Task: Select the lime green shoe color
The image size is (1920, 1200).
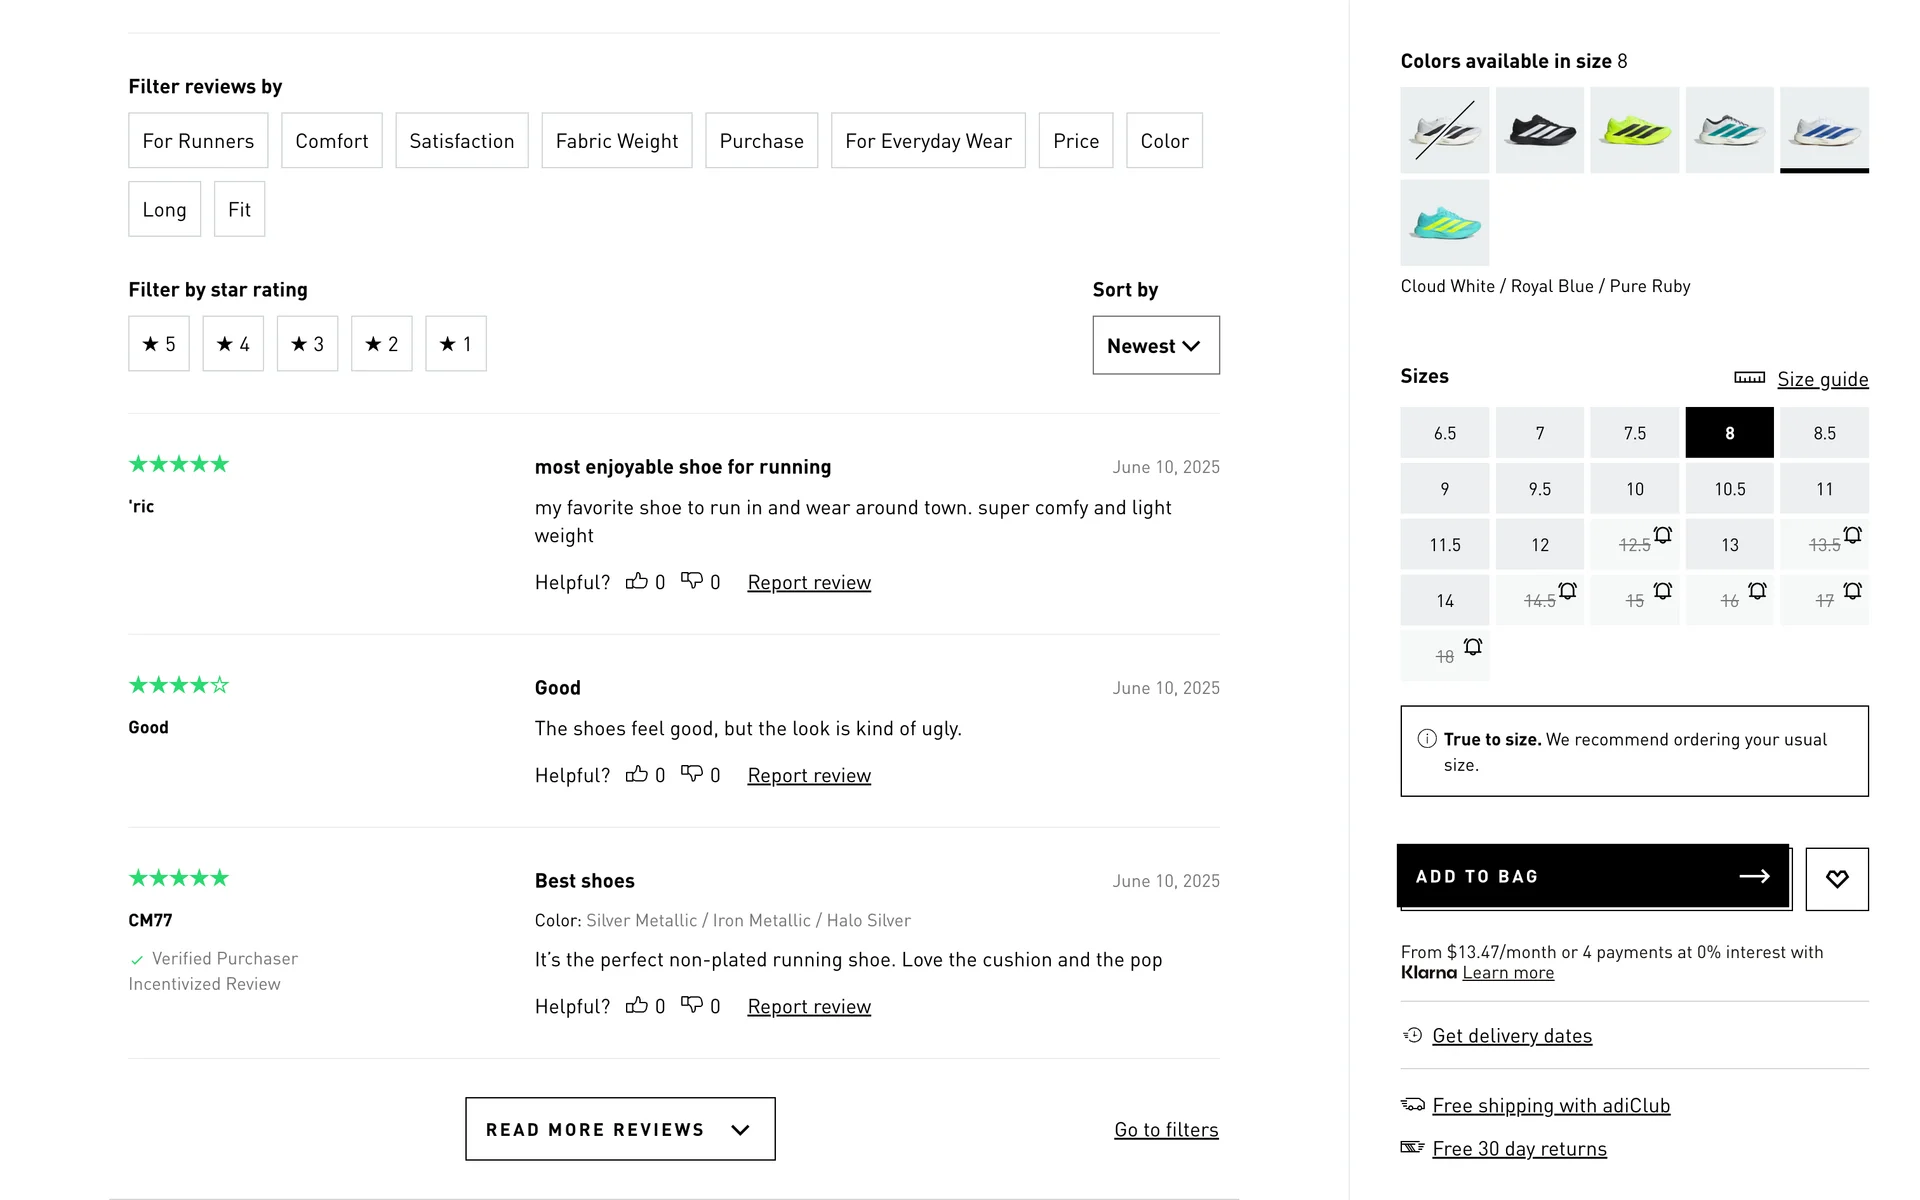Action: click(1634, 130)
